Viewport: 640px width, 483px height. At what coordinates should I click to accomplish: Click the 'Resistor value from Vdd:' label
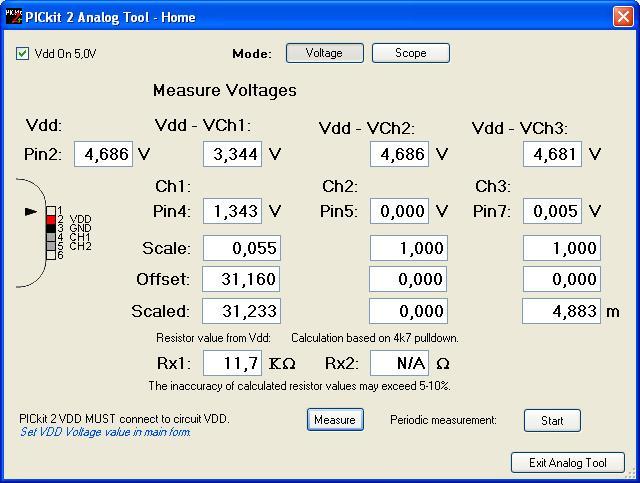(213, 338)
